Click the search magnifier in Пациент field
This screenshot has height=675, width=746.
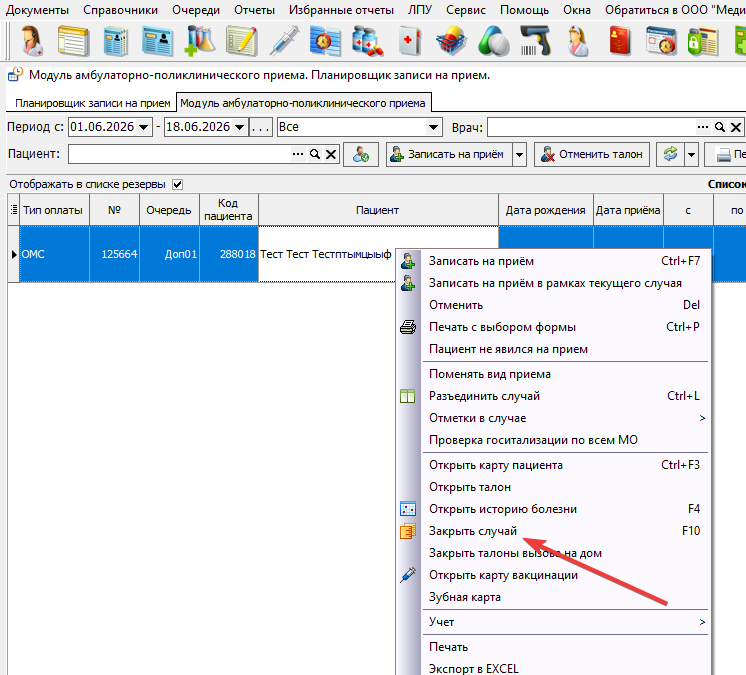(x=314, y=154)
